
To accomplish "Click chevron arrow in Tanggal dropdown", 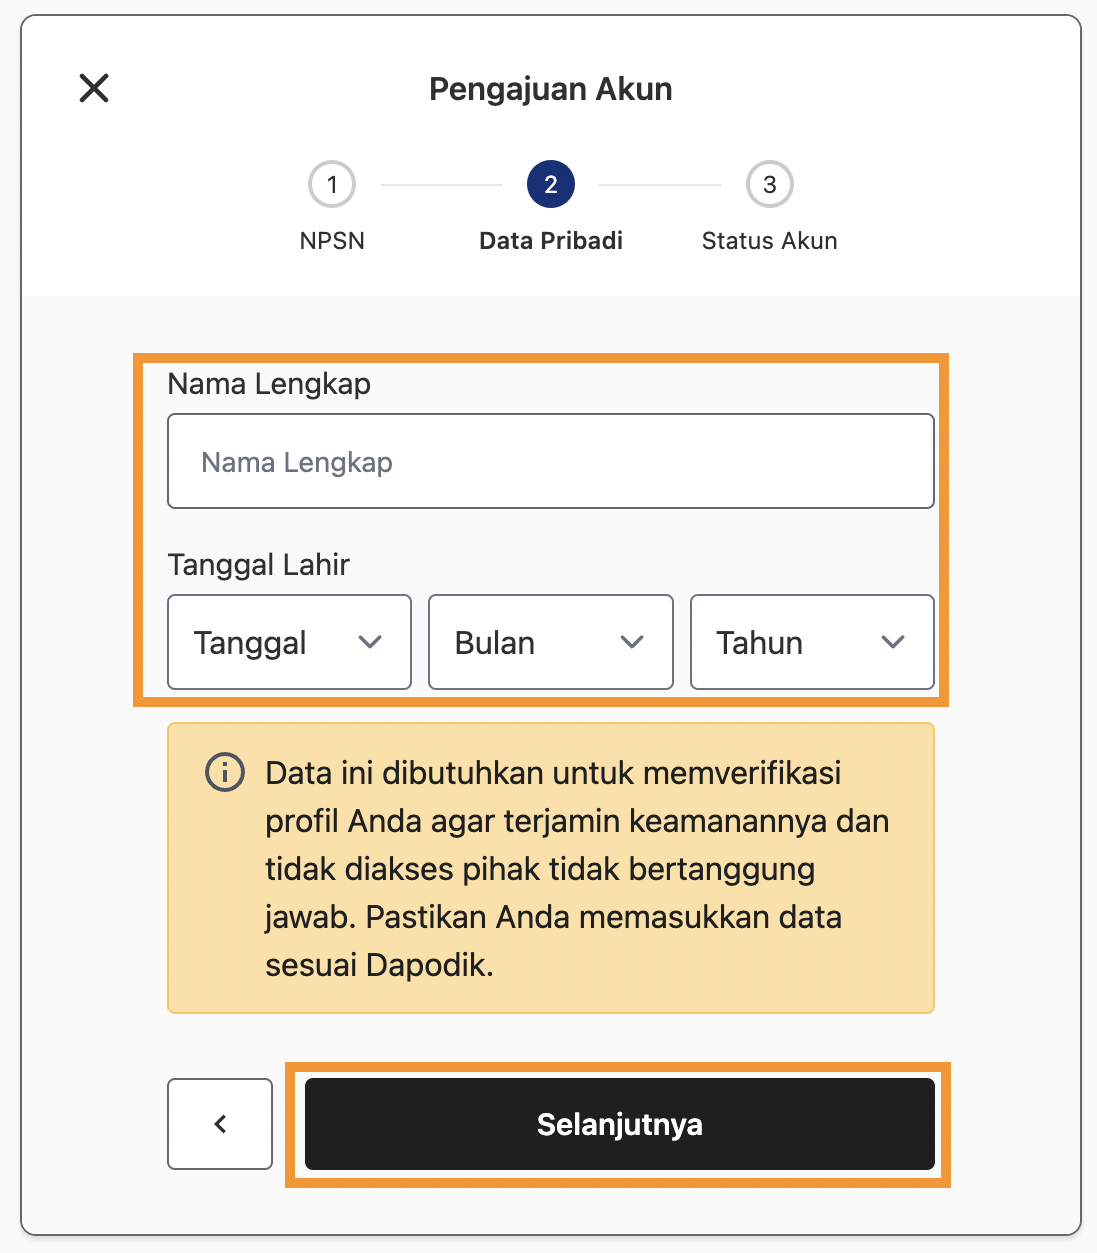I will [371, 642].
